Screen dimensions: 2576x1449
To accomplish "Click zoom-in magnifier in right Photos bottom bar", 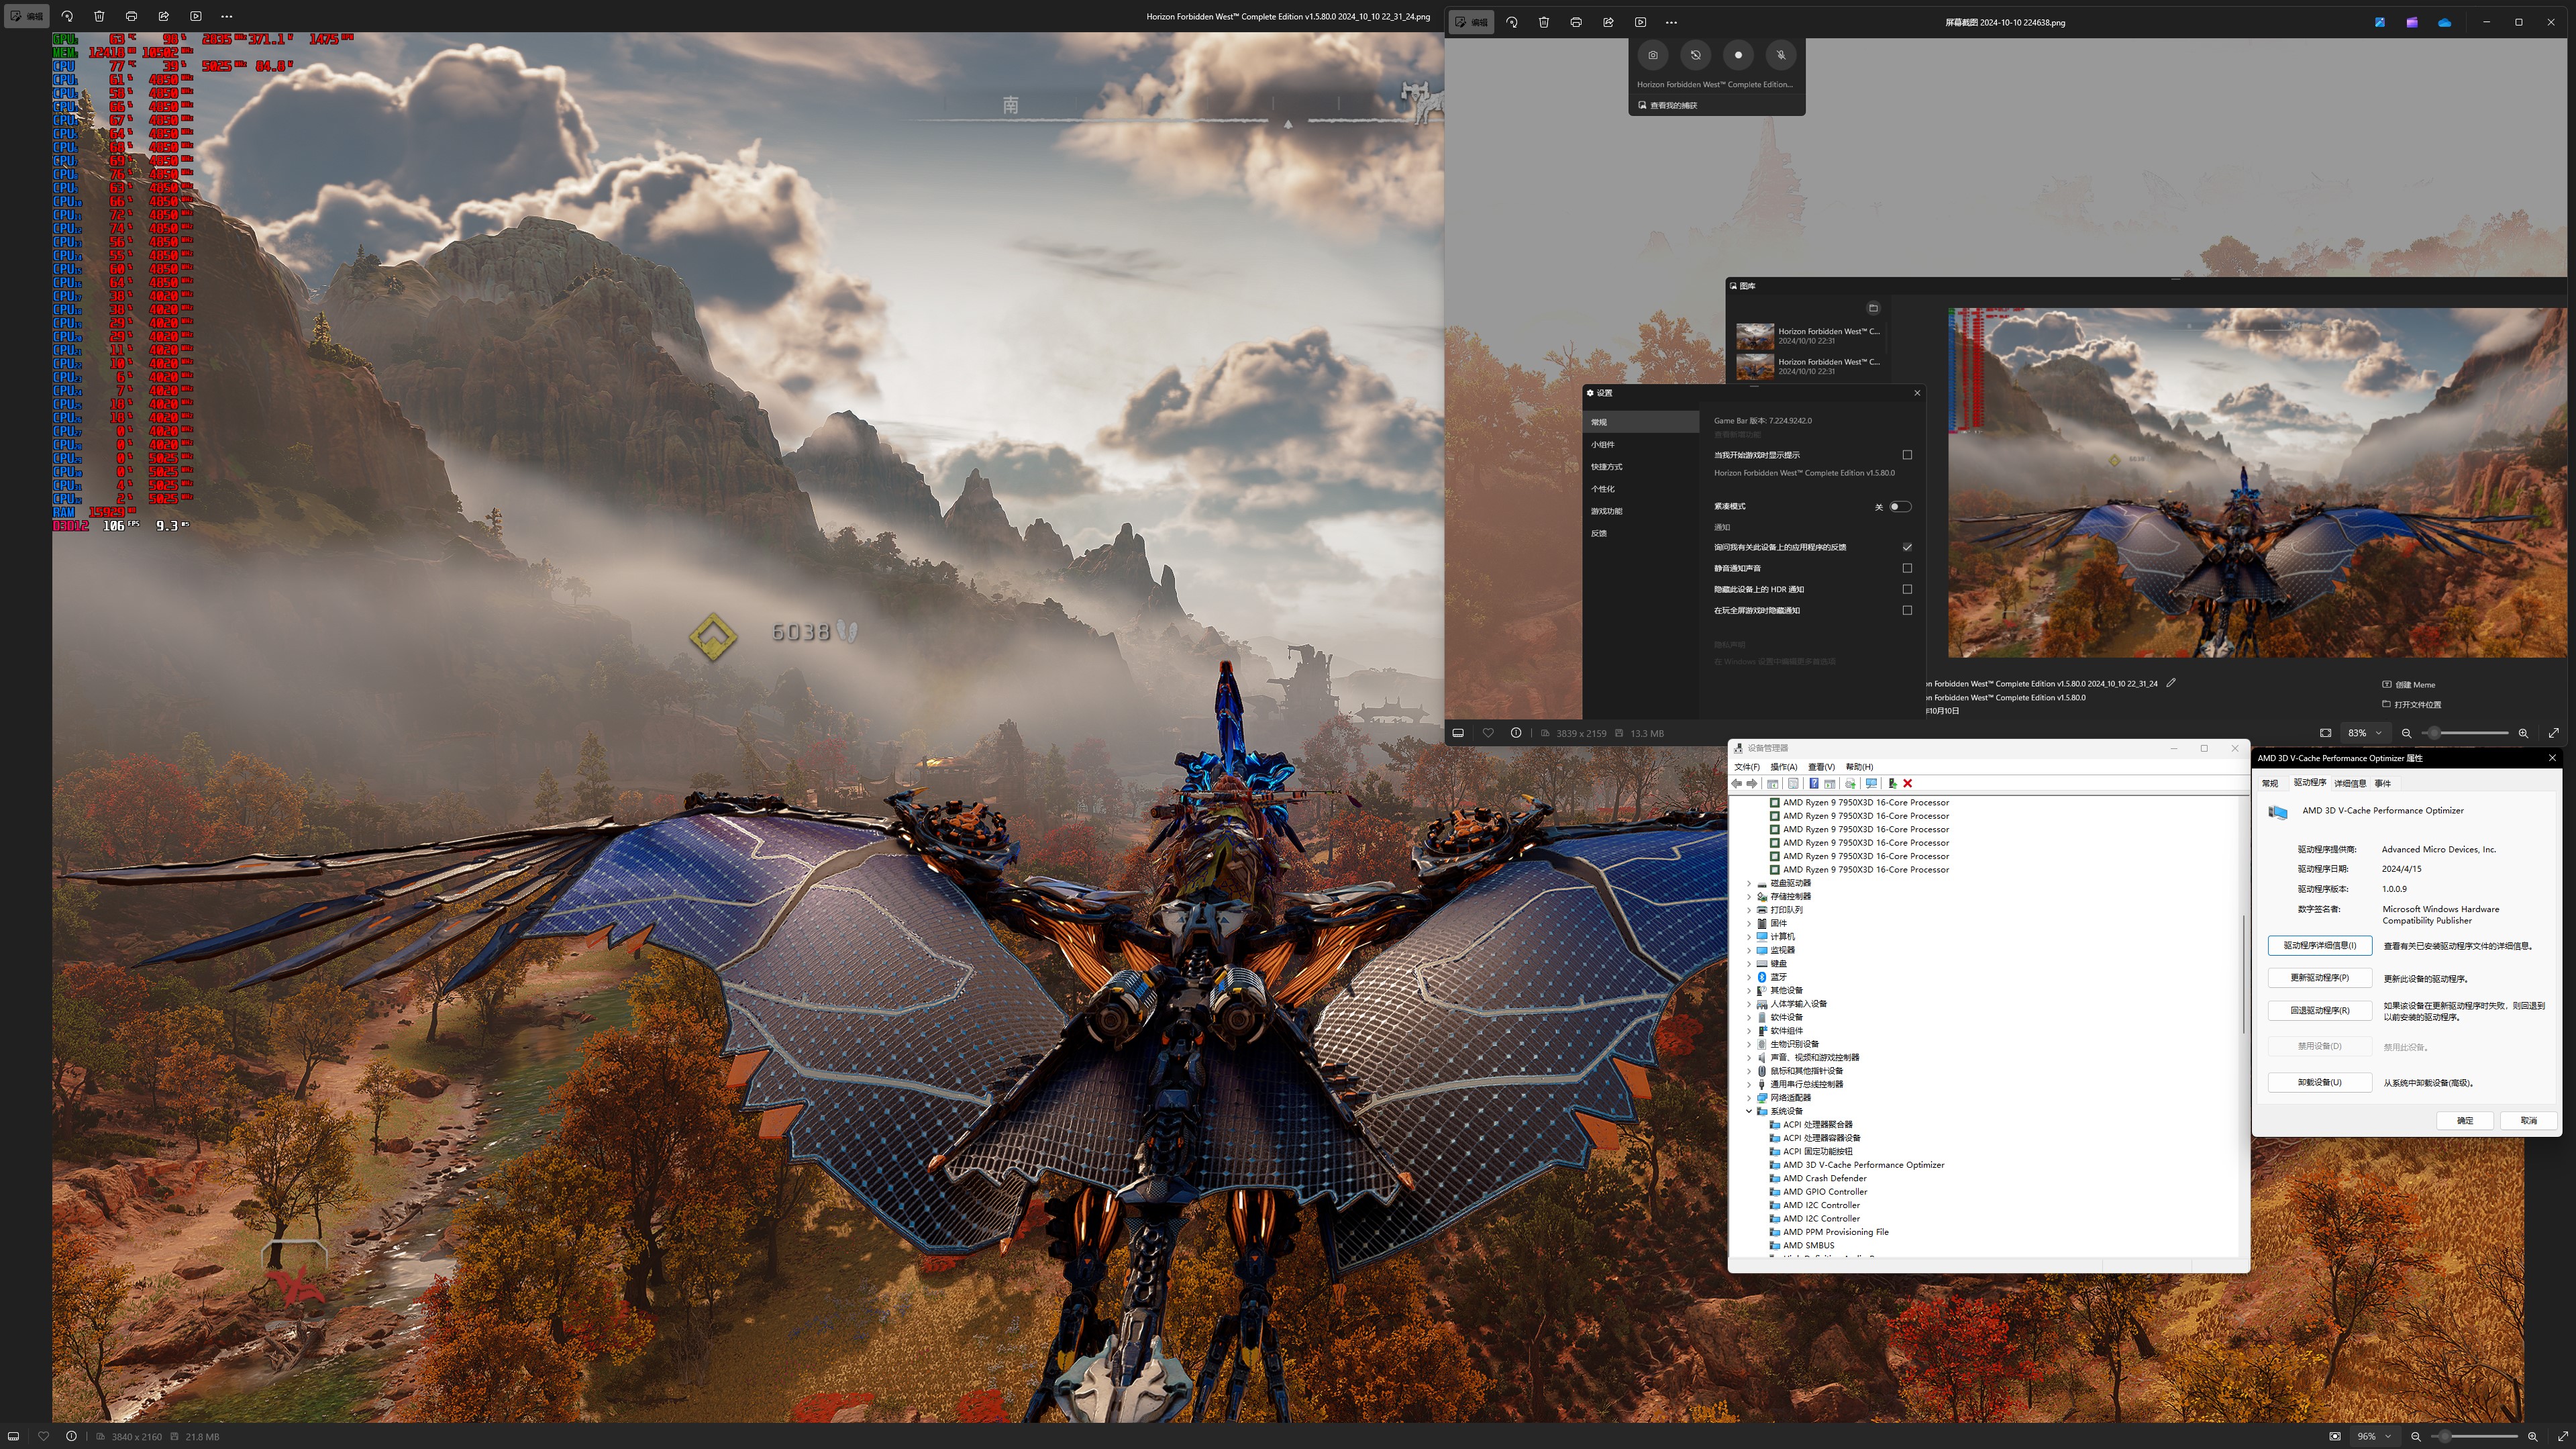I will tap(2523, 733).
